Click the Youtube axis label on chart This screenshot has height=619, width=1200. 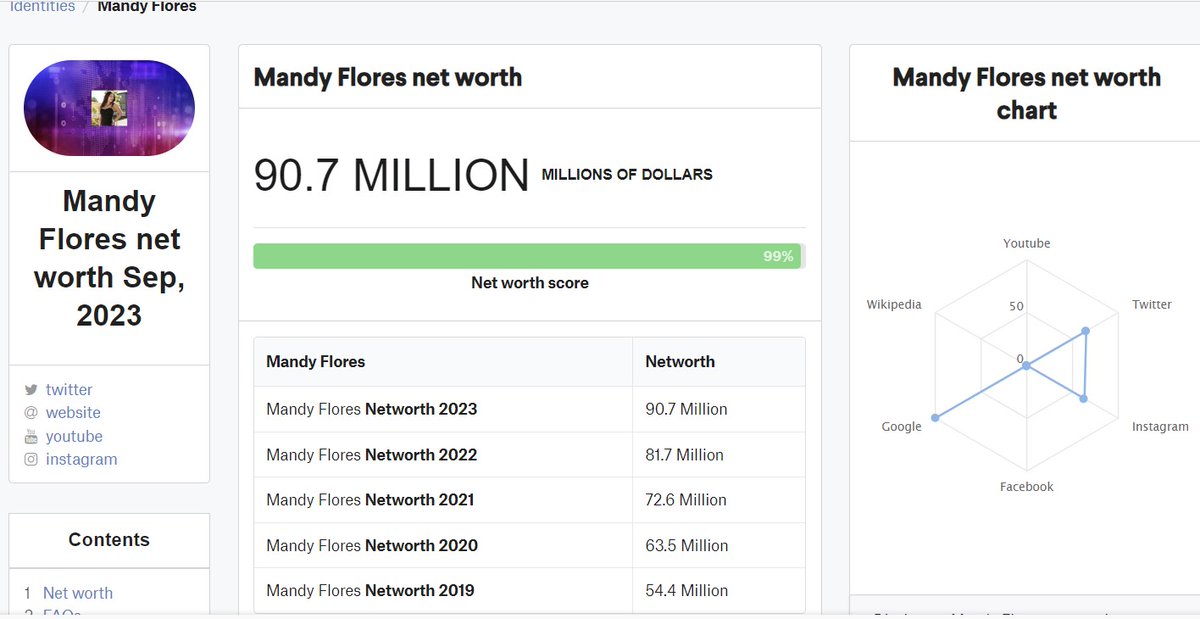1027,244
